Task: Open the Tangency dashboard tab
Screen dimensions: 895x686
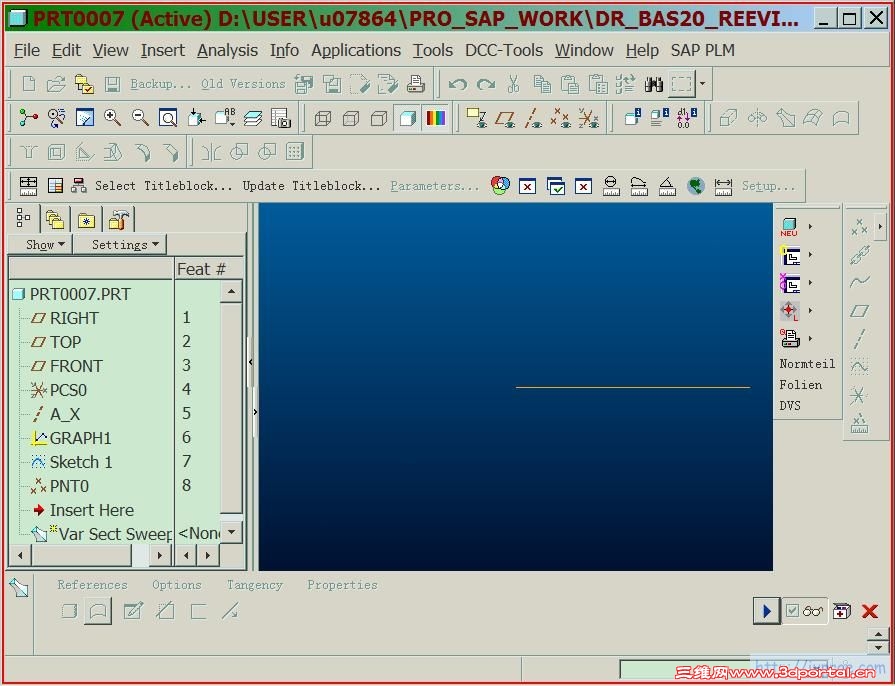Action: pos(255,585)
